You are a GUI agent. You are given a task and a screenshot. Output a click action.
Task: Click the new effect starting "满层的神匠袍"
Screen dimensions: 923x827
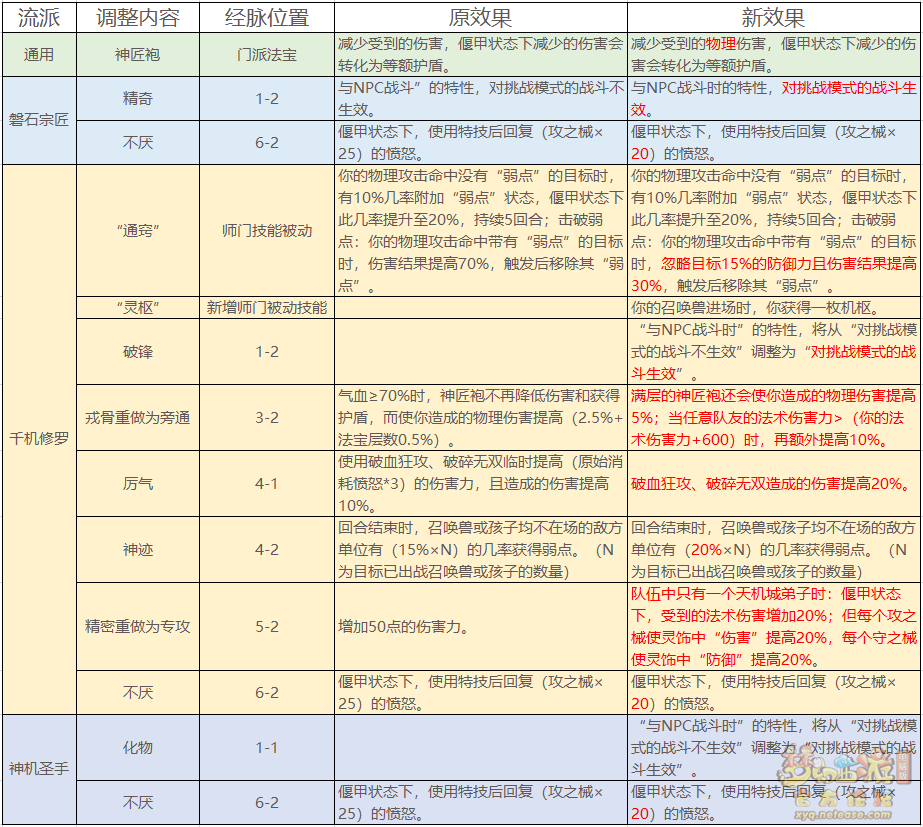pyautogui.click(x=773, y=417)
